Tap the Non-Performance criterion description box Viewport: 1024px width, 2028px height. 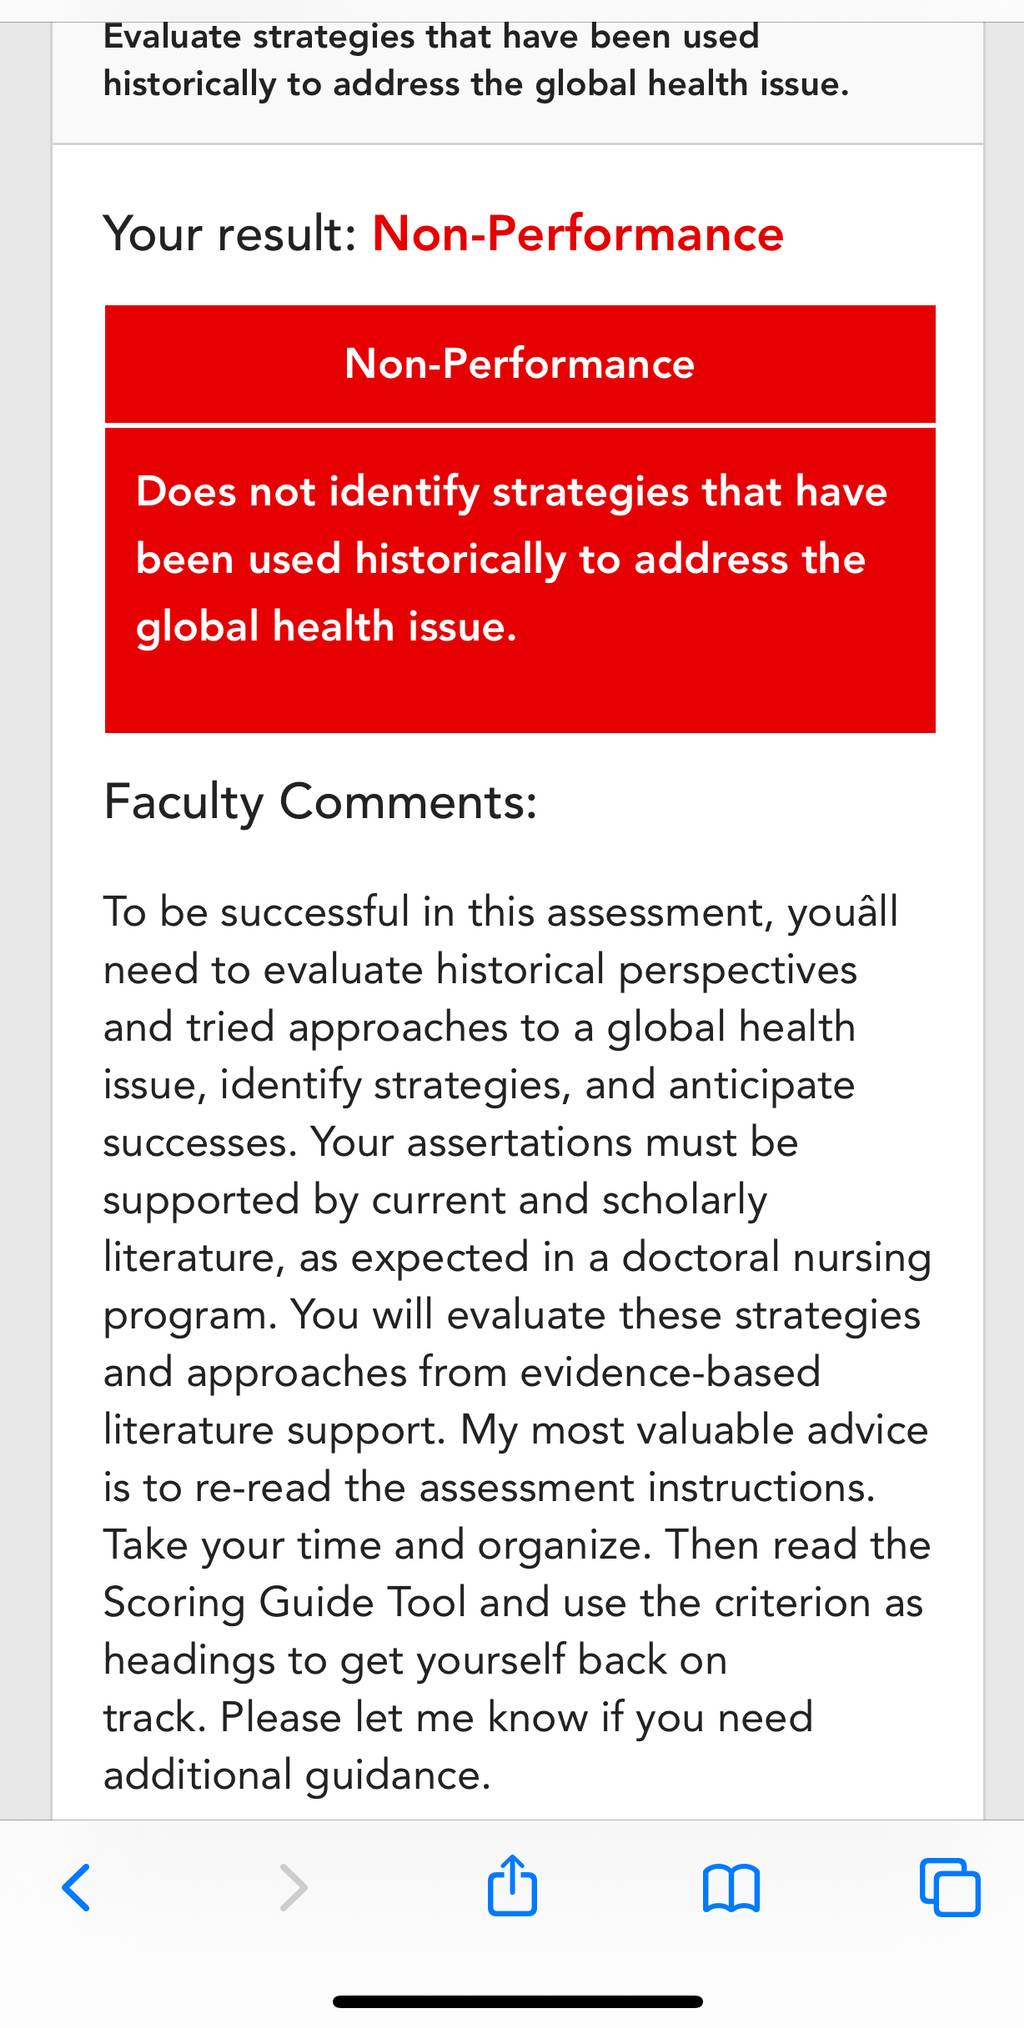click(x=520, y=580)
